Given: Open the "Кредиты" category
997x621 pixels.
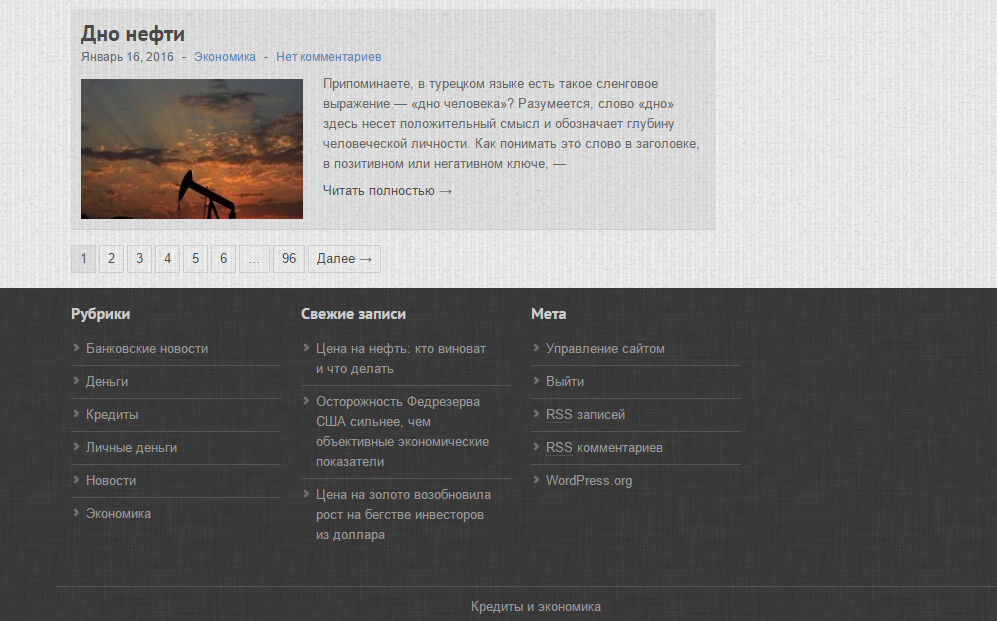Looking at the screenshot, I should click(112, 414).
